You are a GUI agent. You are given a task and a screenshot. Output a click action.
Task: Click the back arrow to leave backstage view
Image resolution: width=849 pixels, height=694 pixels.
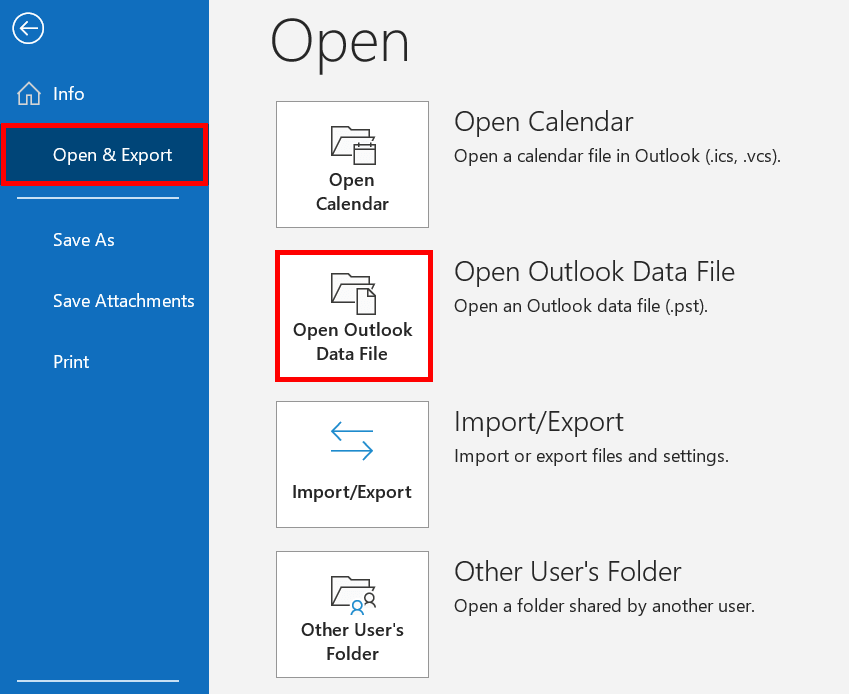(27, 29)
